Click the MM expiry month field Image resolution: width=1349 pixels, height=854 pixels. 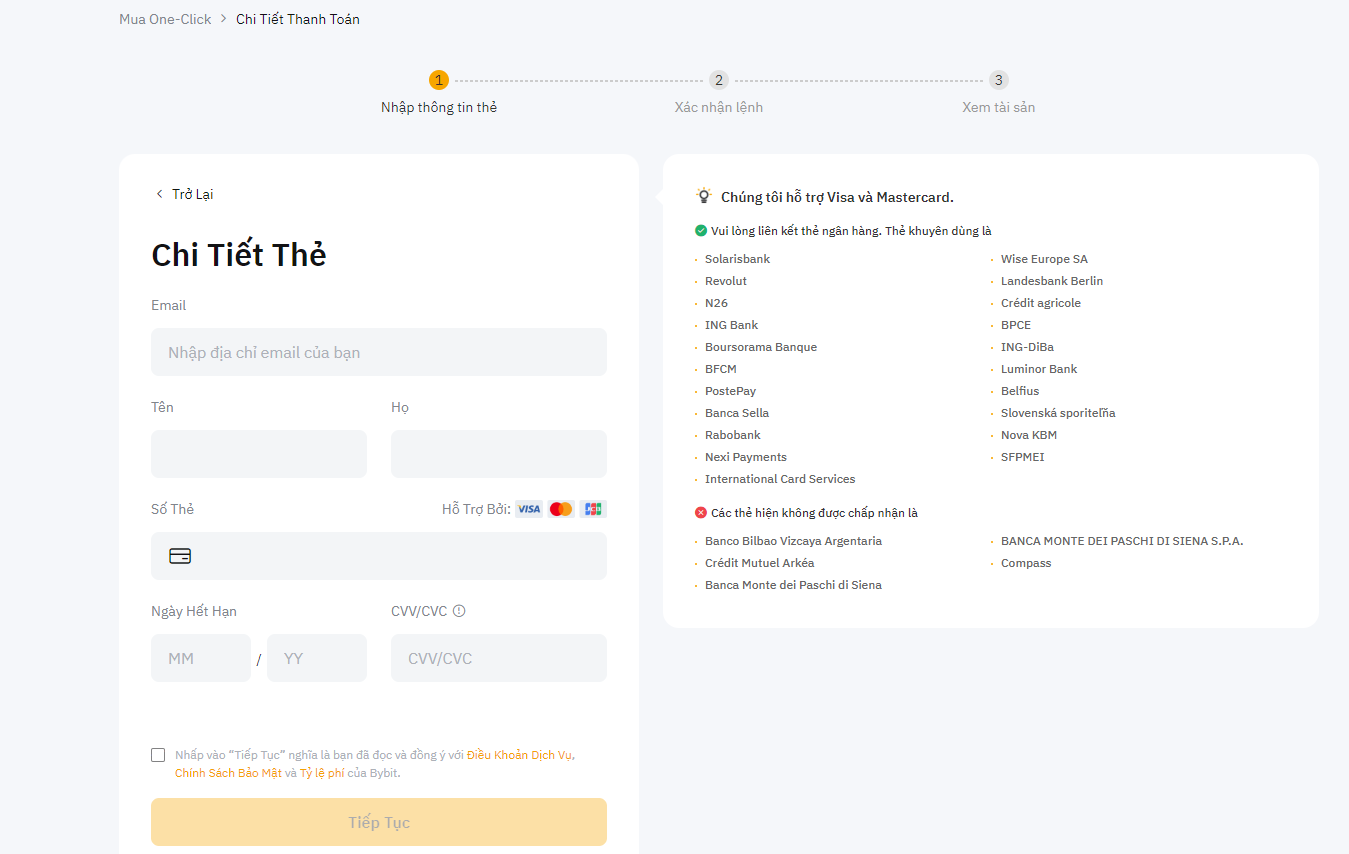coord(201,658)
